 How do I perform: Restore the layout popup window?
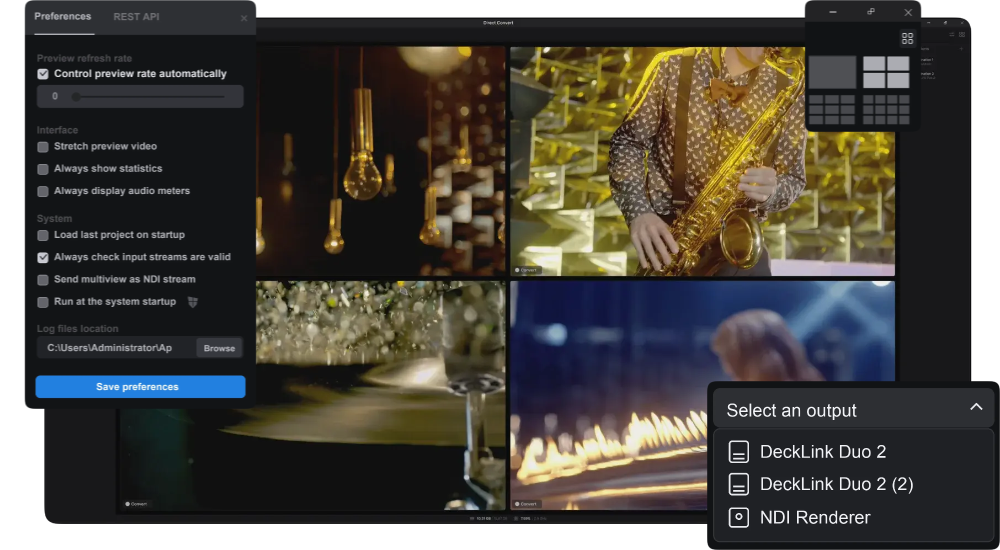click(871, 12)
